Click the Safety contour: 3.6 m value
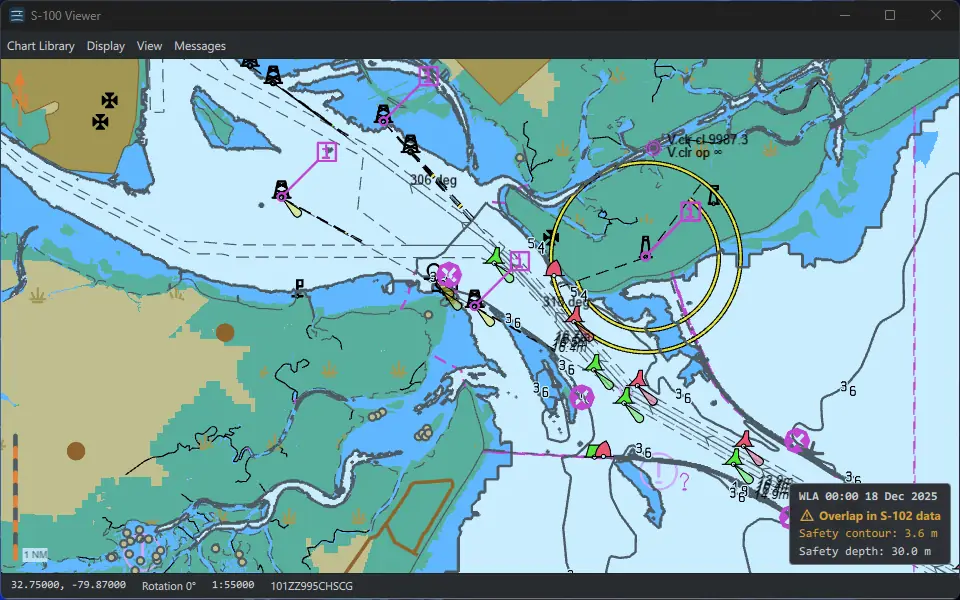 point(868,533)
